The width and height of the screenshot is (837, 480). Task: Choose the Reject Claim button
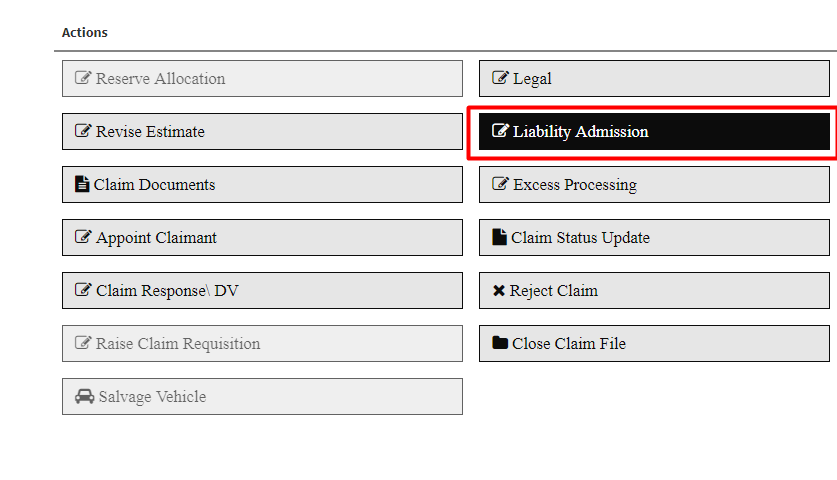(653, 291)
